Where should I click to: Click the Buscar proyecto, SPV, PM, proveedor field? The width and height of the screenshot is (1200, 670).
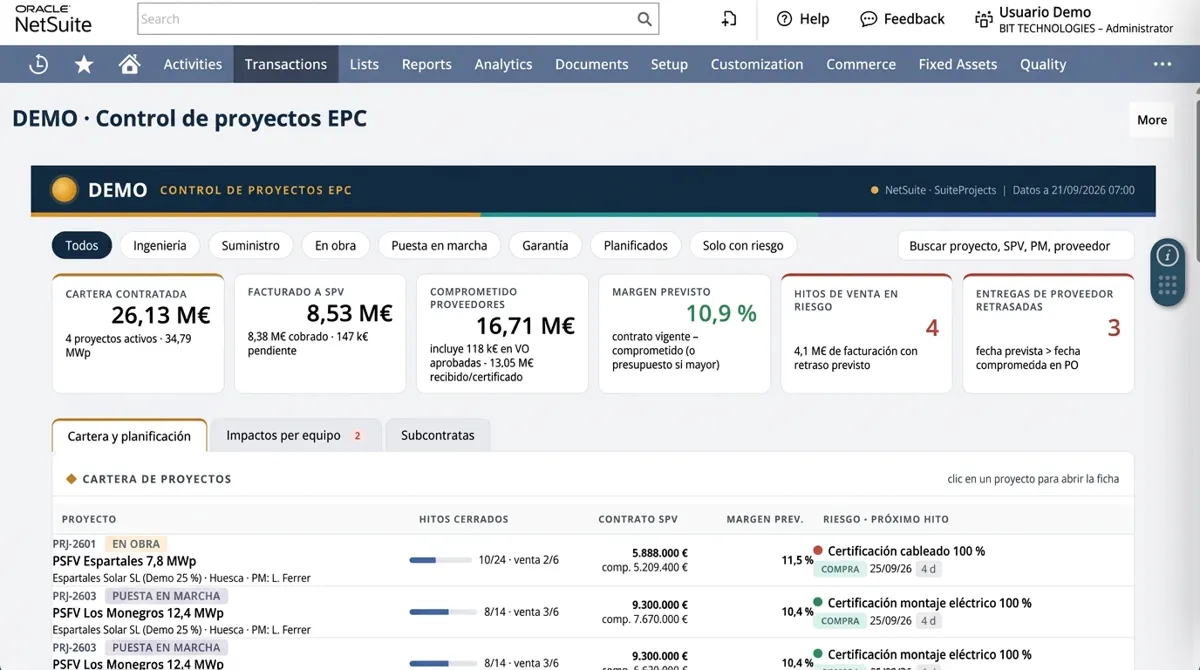tap(1016, 245)
